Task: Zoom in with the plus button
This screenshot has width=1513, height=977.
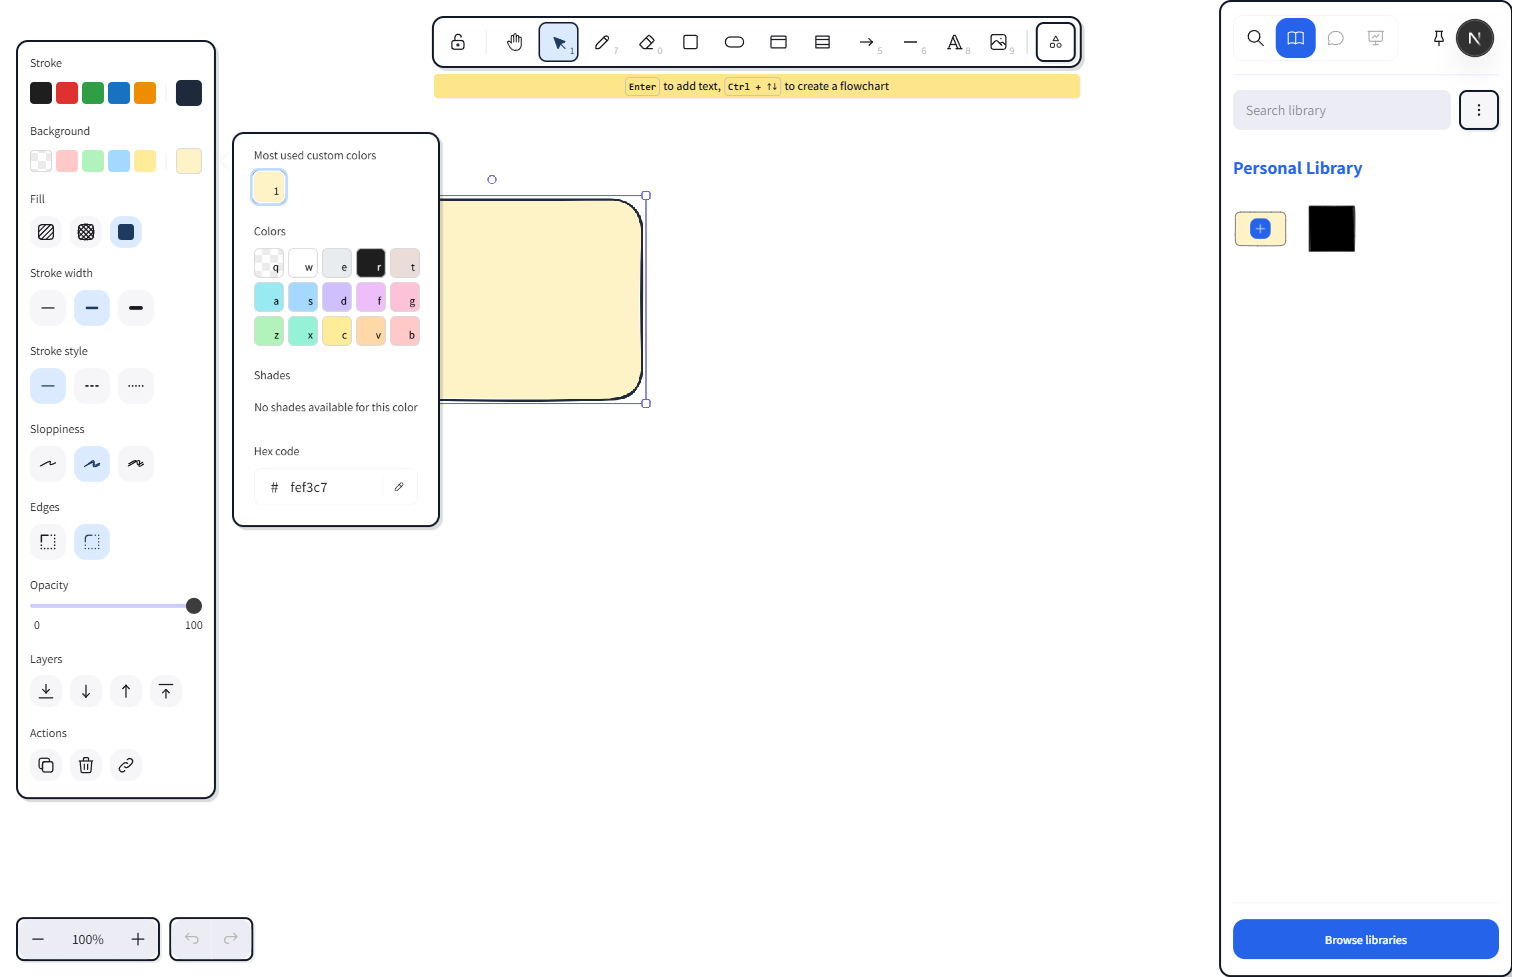Action: pos(138,939)
